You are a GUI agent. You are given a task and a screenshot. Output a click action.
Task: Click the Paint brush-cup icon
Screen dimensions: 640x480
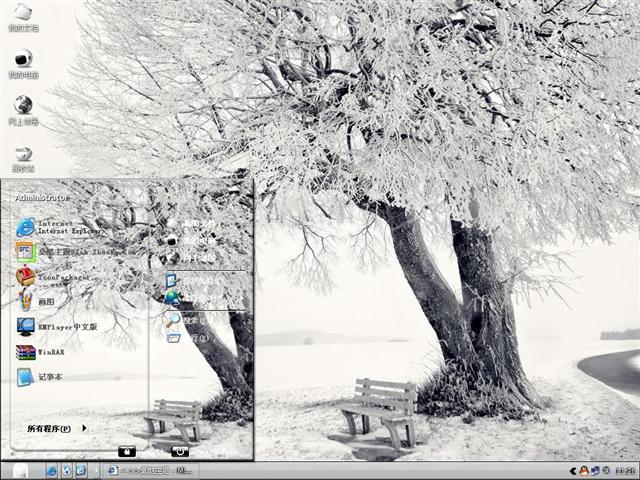click(25, 300)
